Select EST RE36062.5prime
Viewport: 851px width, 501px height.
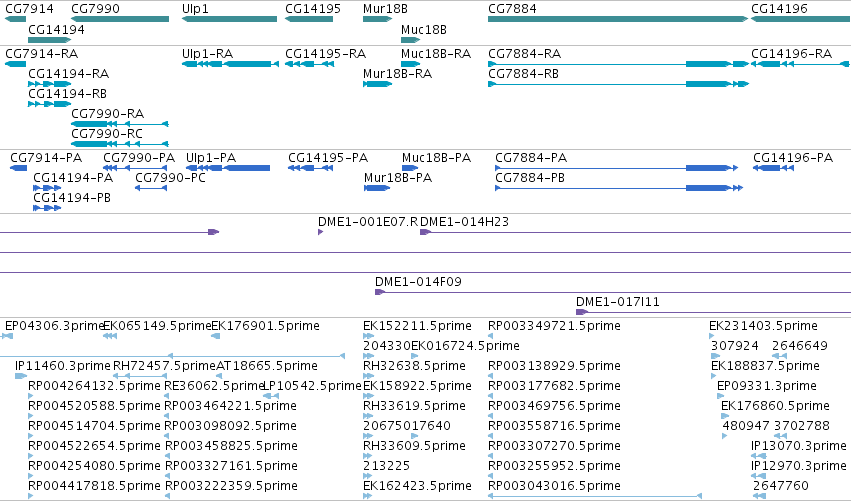214,386
